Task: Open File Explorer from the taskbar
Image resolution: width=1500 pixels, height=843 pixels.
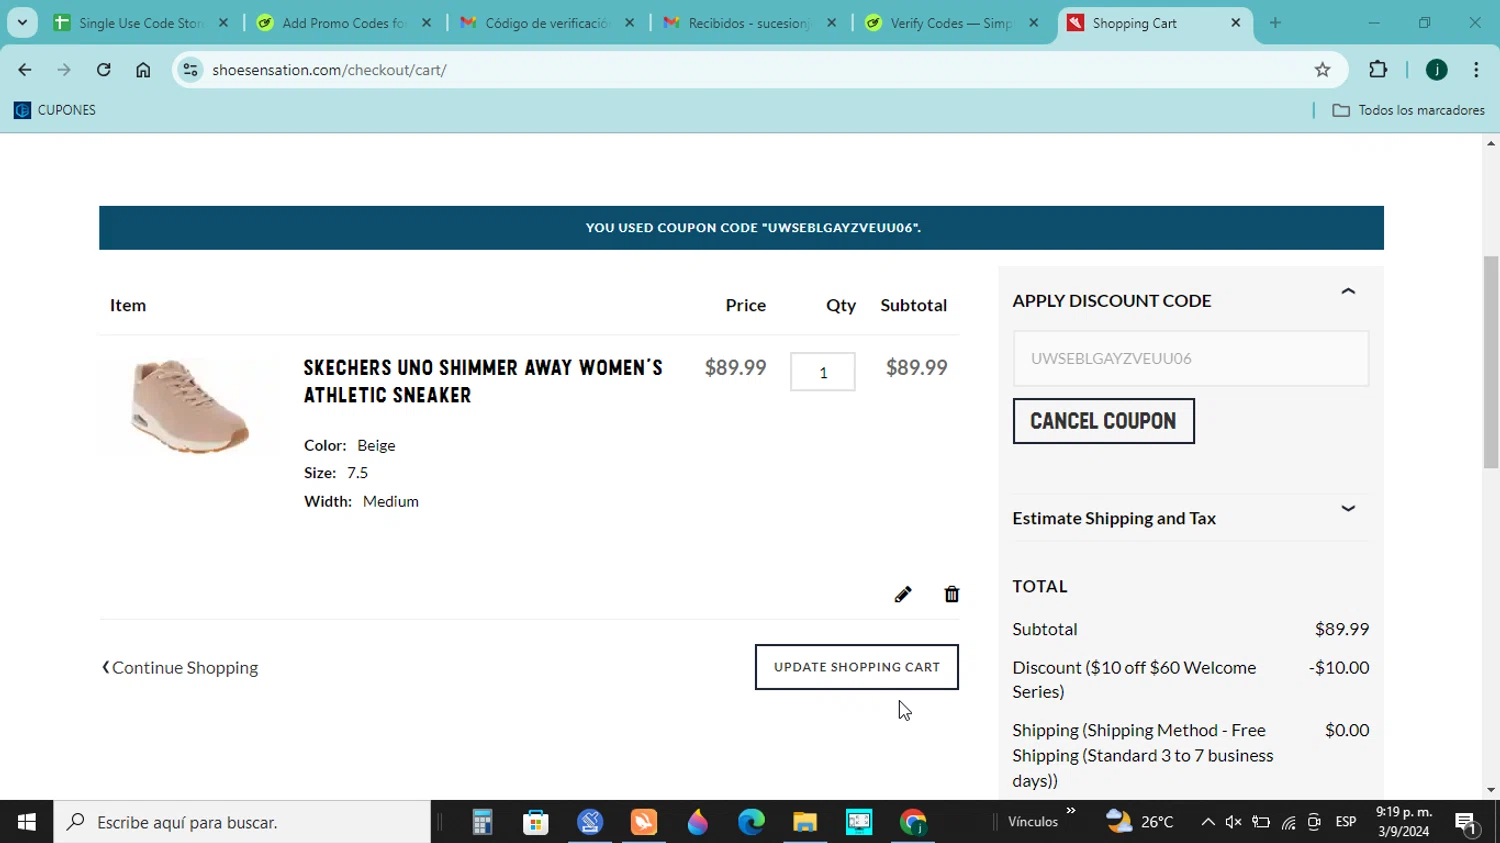Action: pyautogui.click(x=805, y=822)
